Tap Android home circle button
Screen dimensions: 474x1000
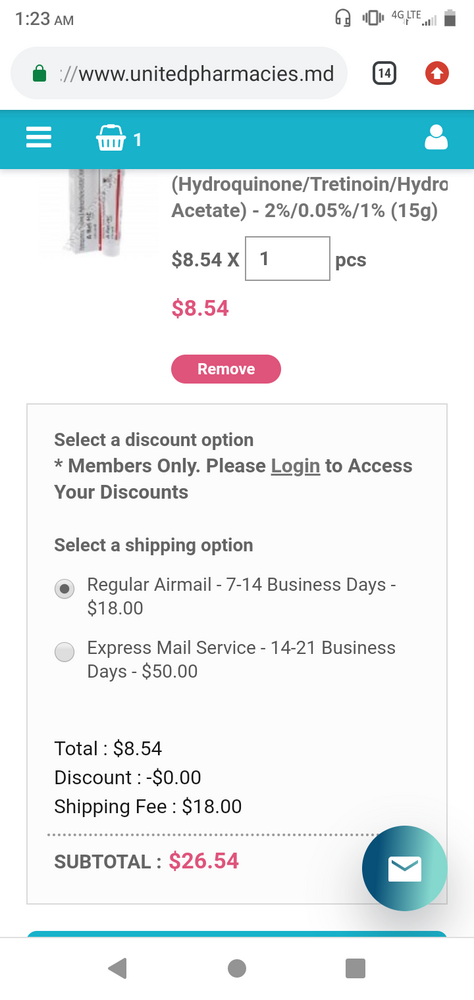click(x=237, y=968)
